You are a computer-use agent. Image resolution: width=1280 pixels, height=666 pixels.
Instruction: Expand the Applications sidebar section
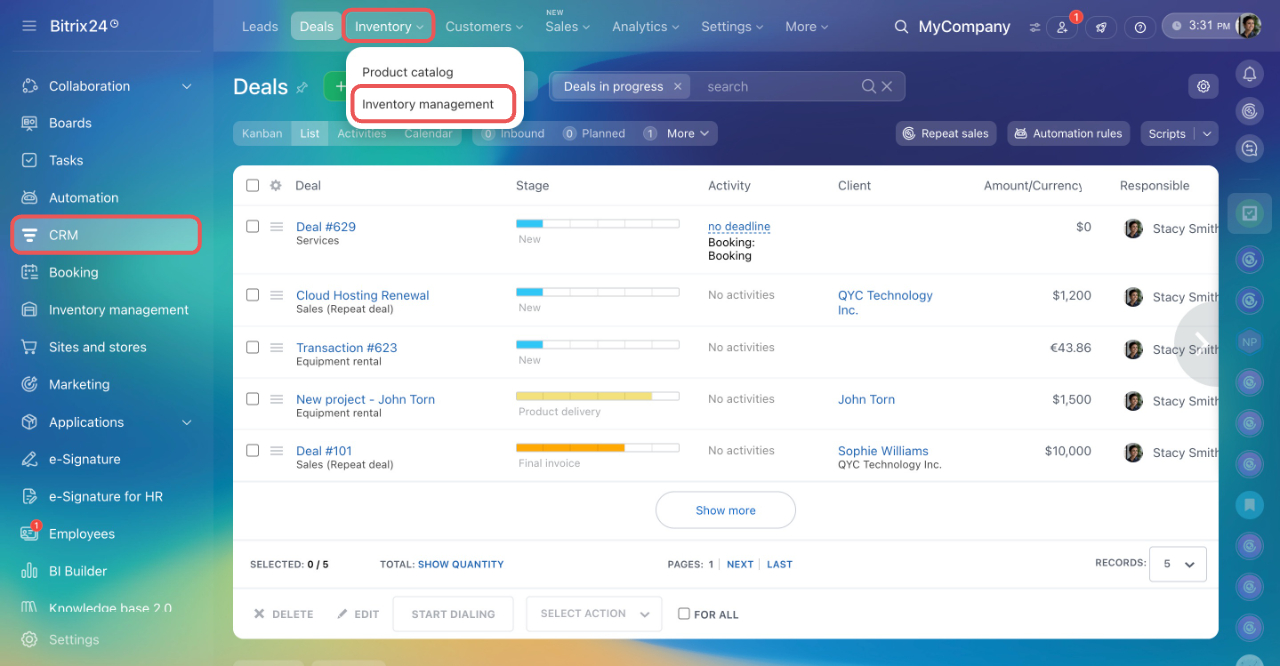tap(187, 423)
